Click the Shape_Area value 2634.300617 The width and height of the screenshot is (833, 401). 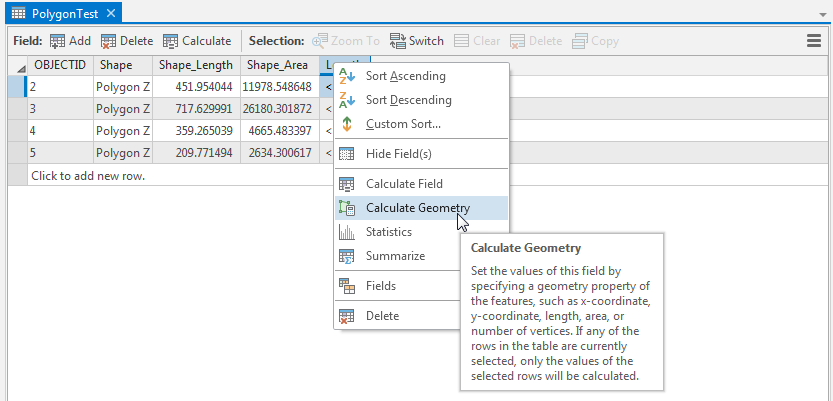tap(280, 153)
